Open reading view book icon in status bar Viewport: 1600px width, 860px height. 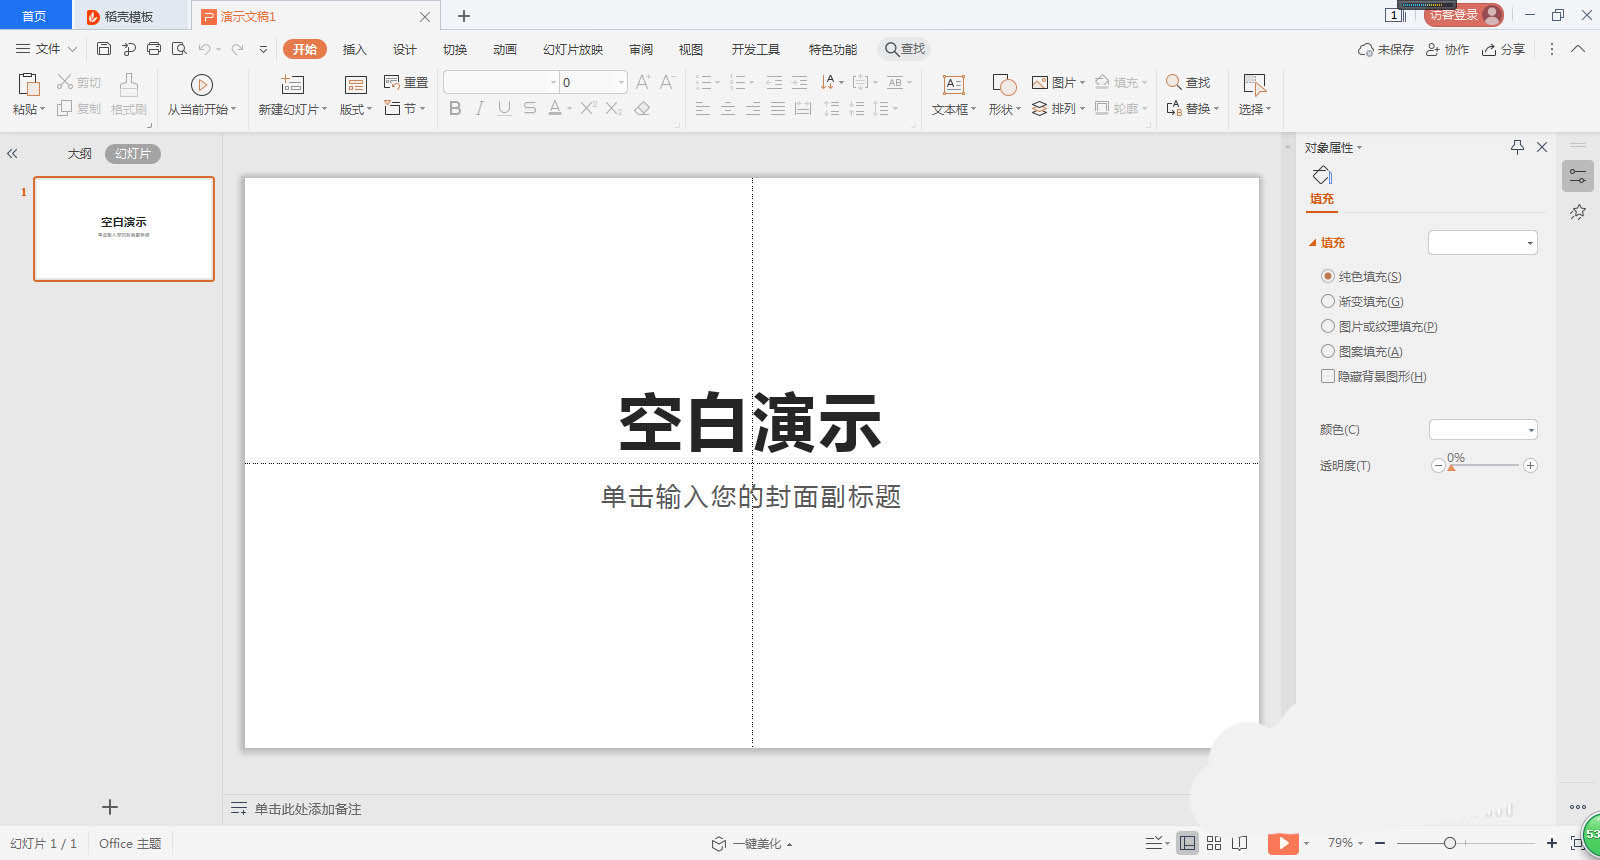coord(1240,843)
